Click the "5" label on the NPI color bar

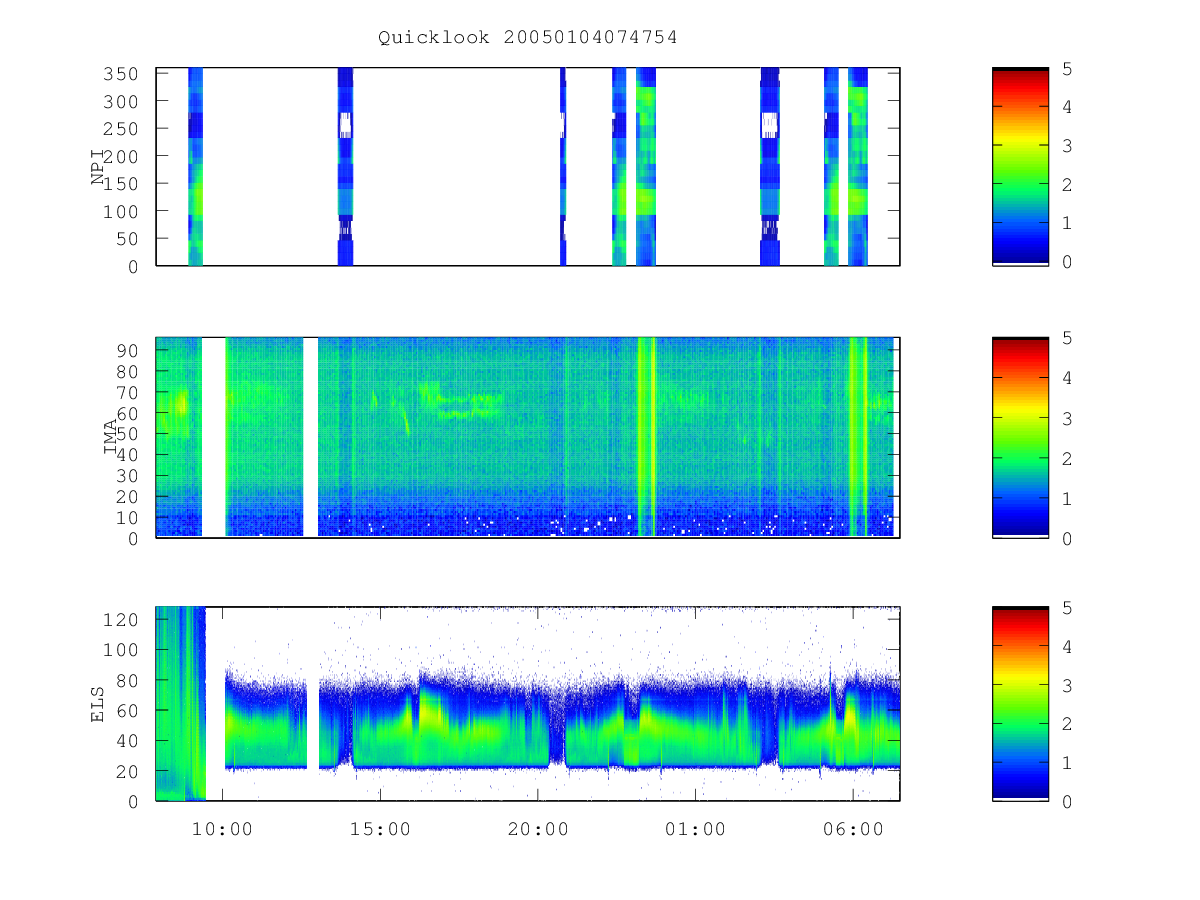click(1067, 69)
